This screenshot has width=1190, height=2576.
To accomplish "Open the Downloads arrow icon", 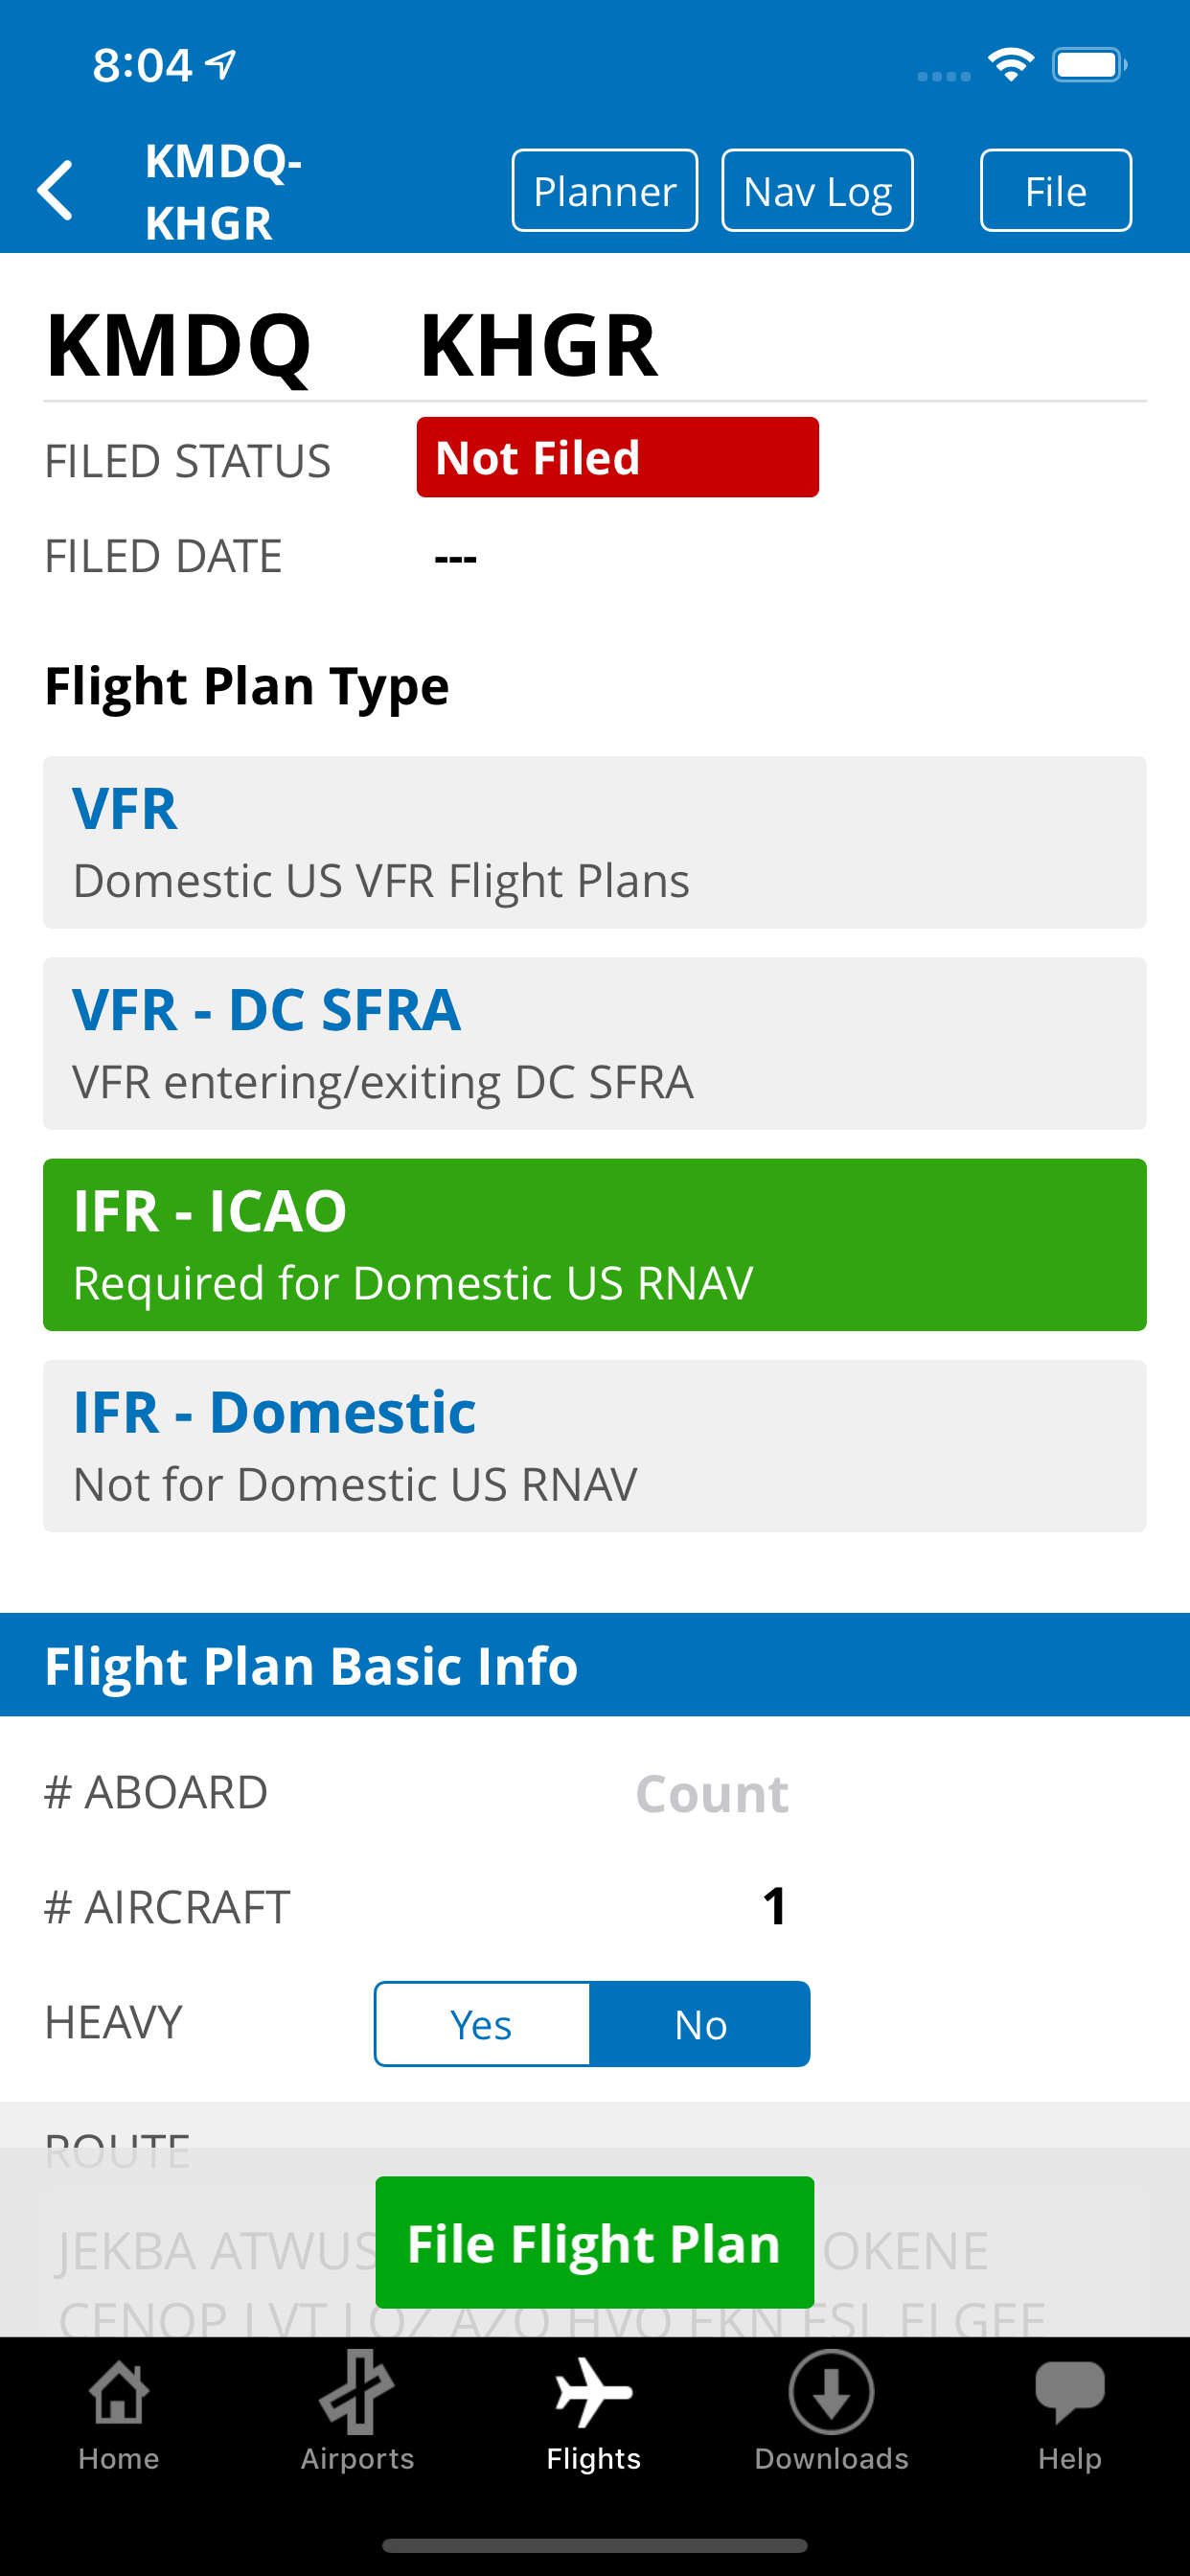I will [831, 2394].
